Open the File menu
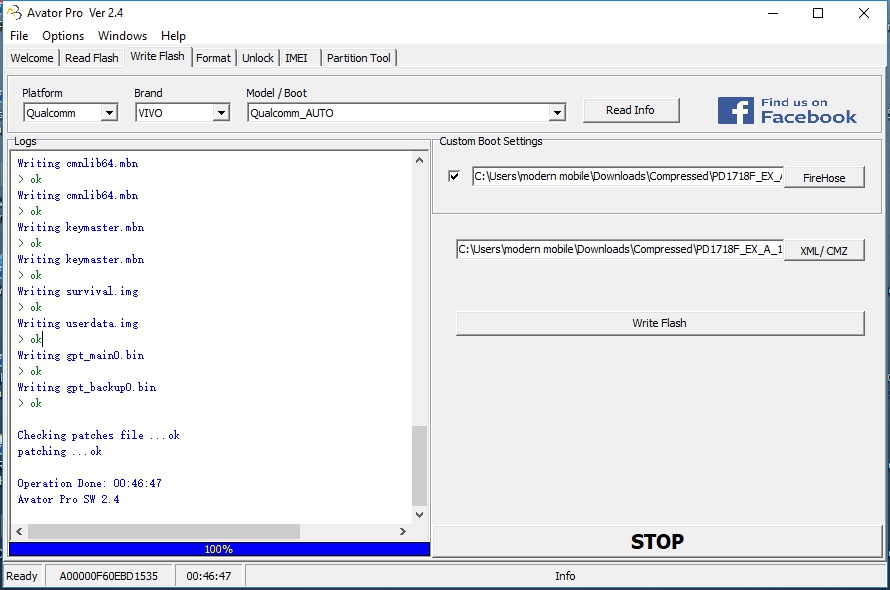The image size is (890, 590). tap(19, 36)
